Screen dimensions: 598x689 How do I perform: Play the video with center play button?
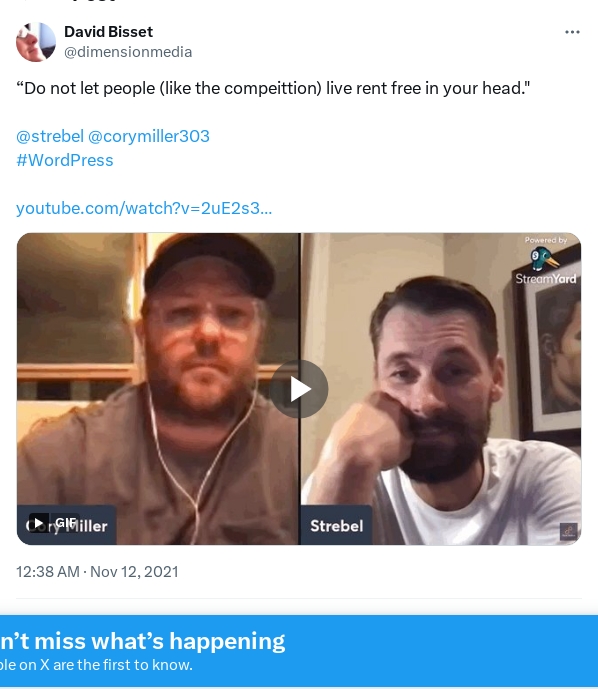tap(299, 389)
